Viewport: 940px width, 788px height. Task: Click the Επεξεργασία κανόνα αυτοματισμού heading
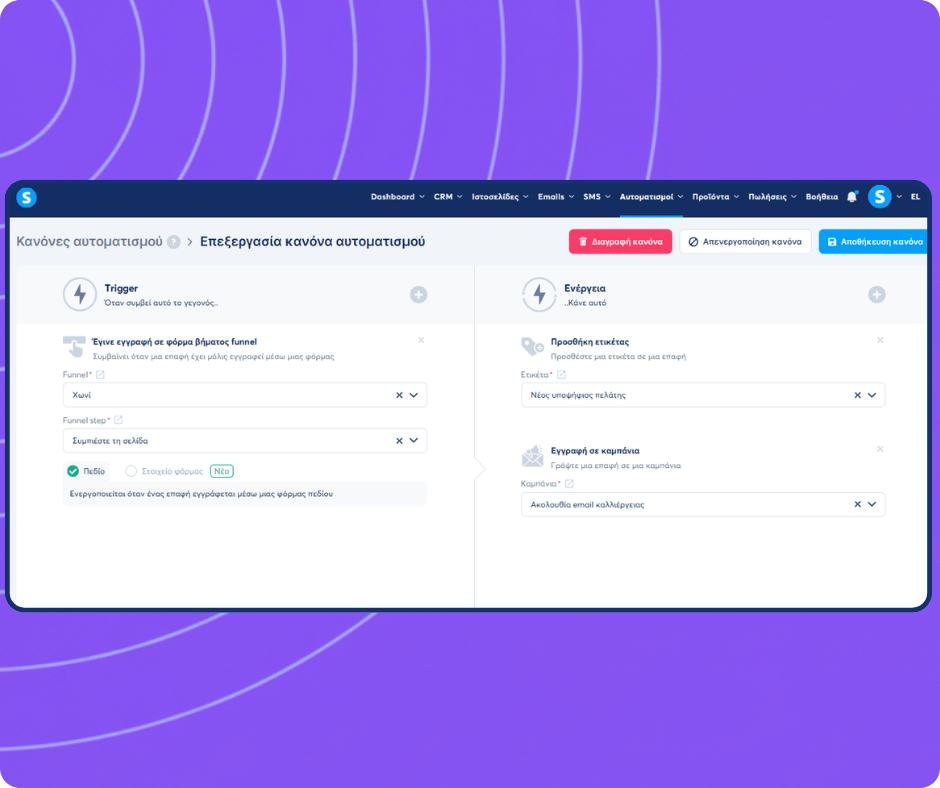click(x=312, y=242)
